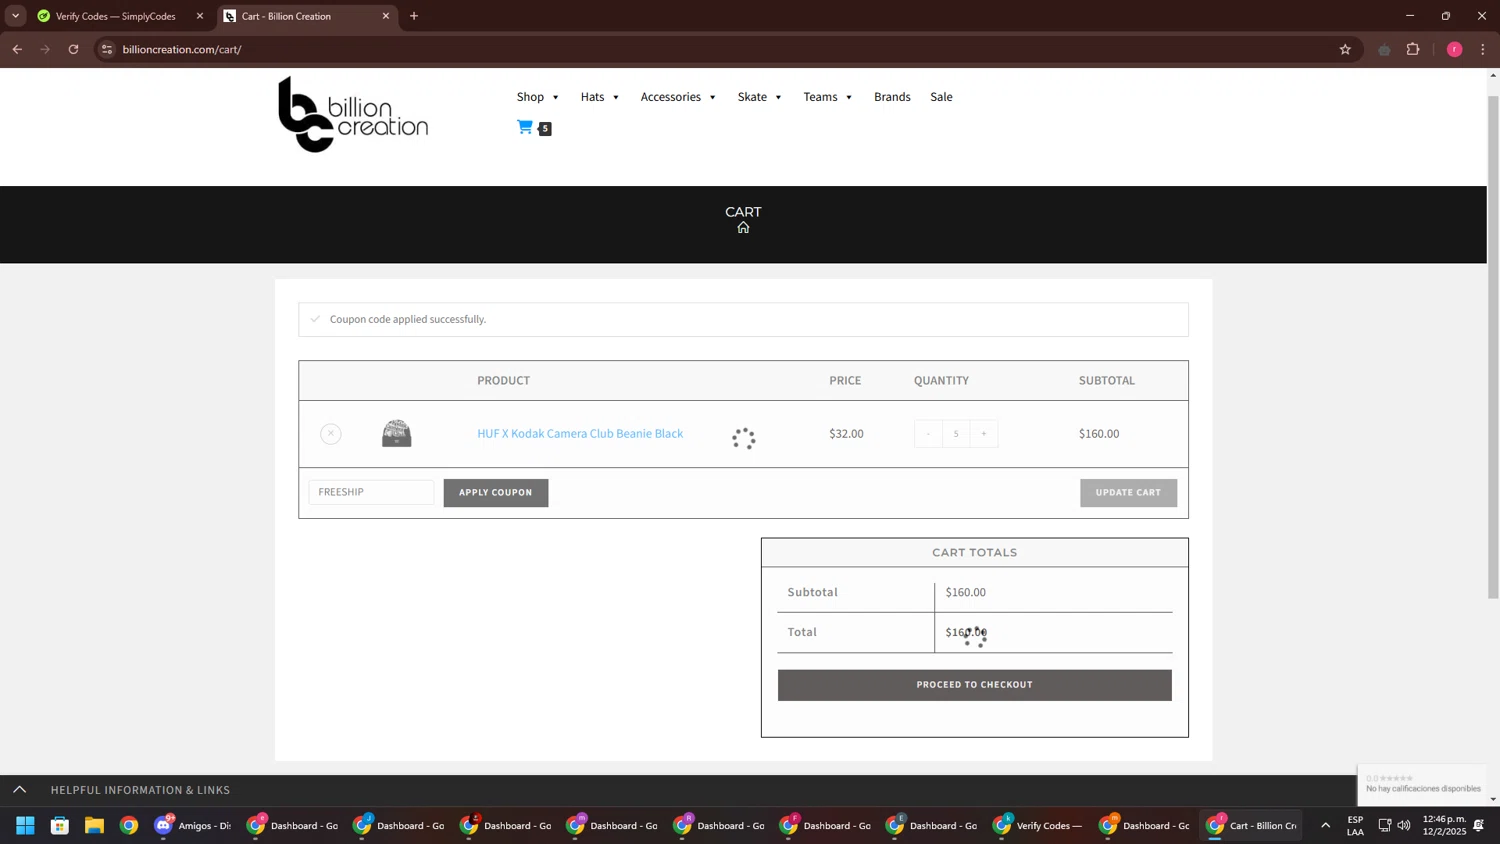The image size is (1500, 844).
Task: Click the home icon under CART title
Action: point(743,228)
